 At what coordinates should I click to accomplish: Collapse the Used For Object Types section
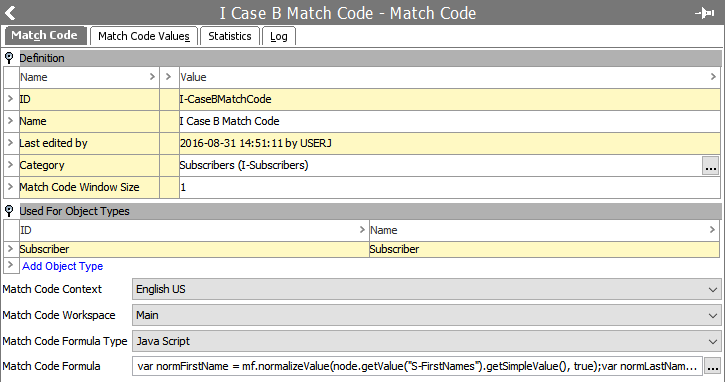point(9,211)
